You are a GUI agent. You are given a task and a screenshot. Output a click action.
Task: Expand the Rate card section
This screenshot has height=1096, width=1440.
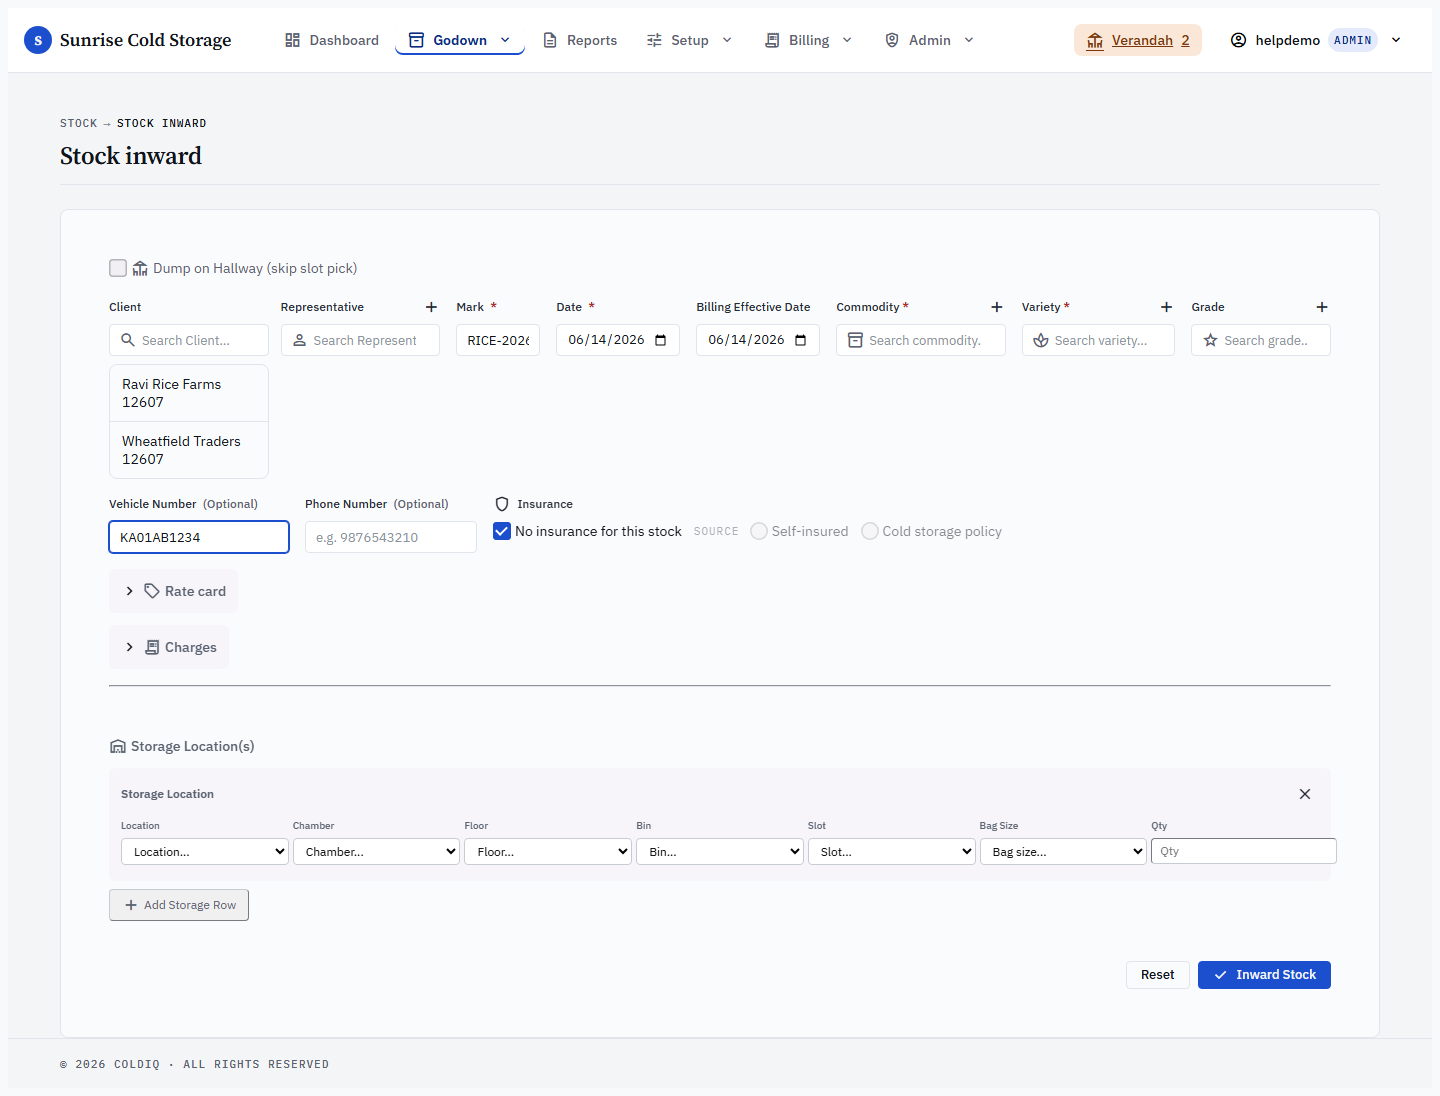coord(174,591)
